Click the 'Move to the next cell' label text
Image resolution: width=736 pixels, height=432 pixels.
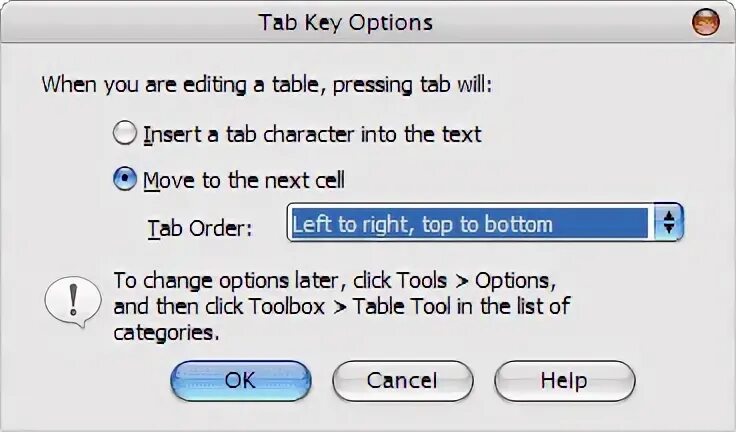coord(244,180)
